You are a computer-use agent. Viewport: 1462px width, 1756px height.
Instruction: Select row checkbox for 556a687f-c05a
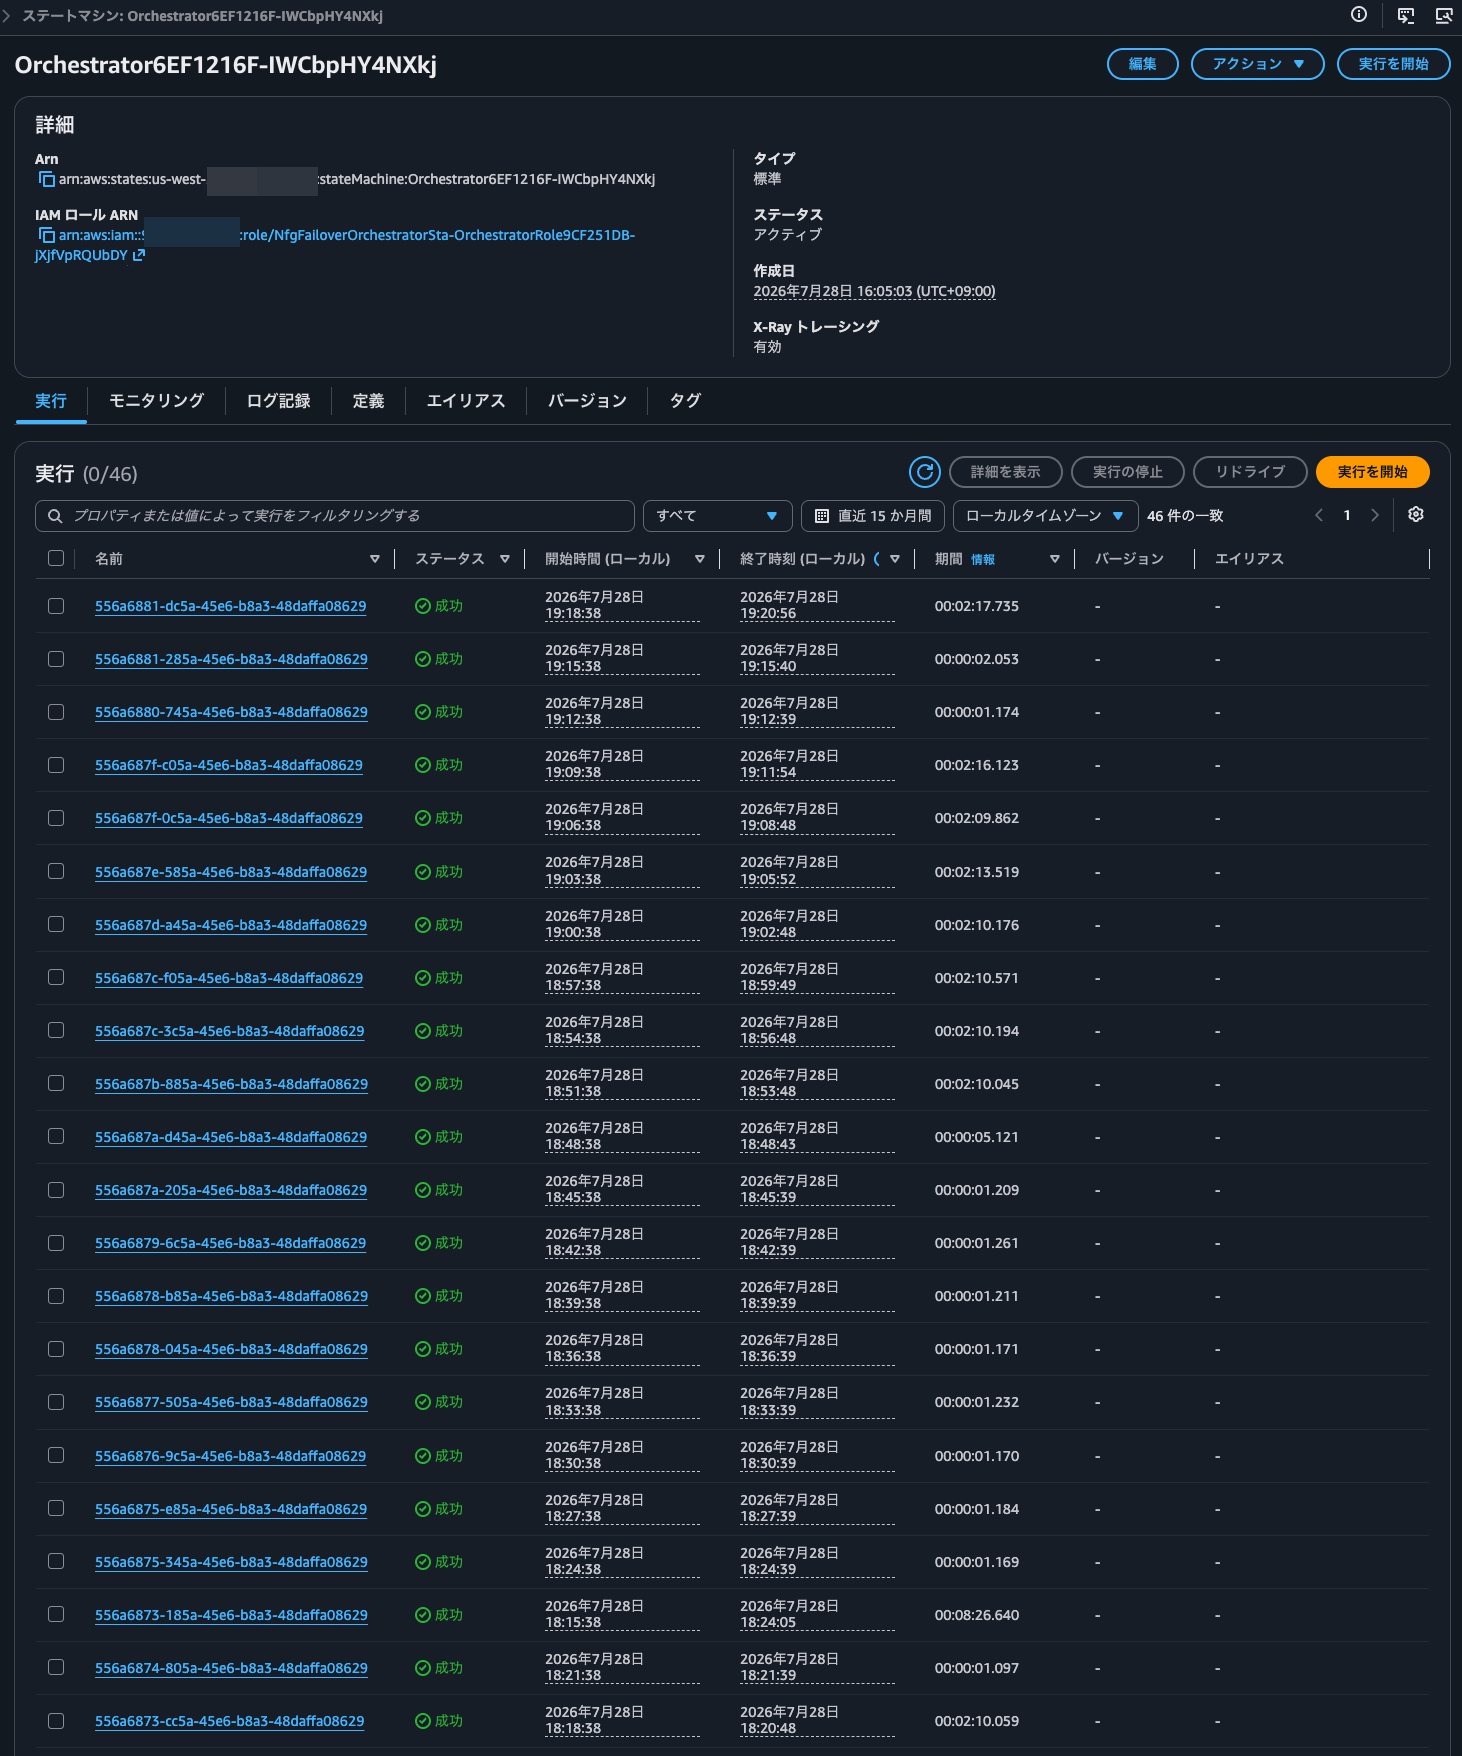[56, 765]
